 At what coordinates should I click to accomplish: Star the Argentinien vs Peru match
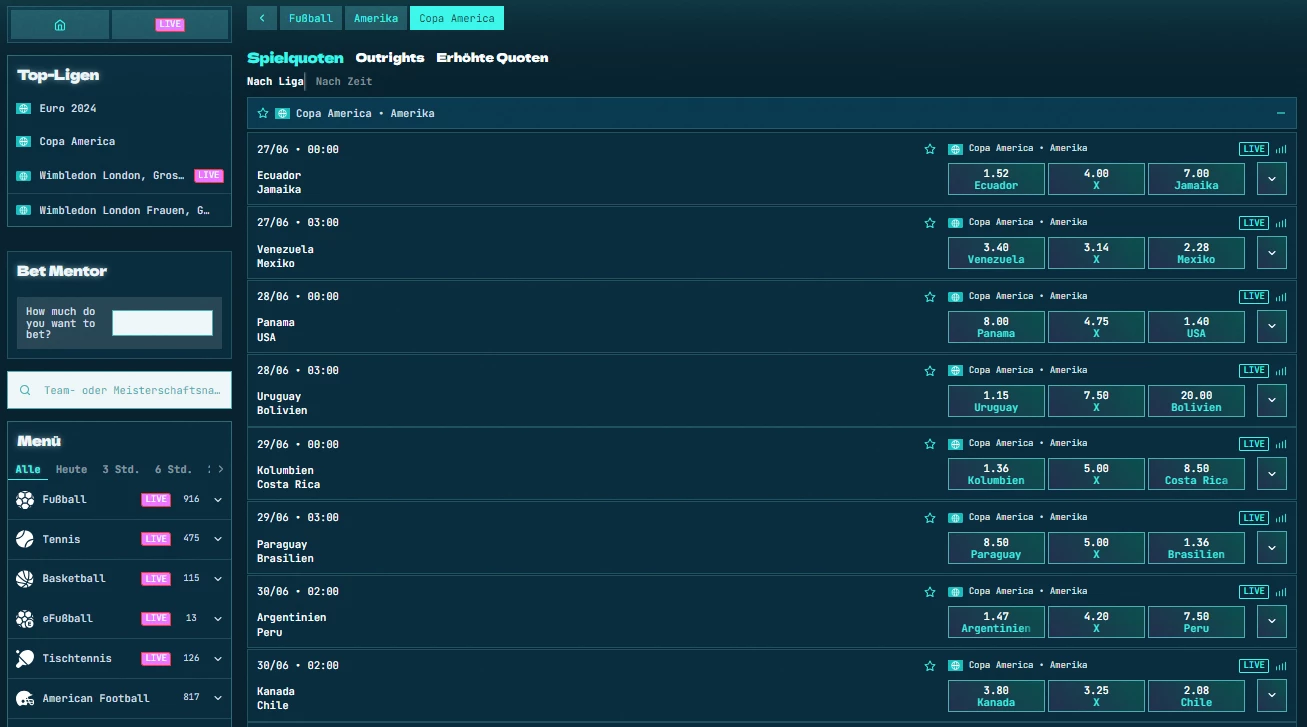930,592
